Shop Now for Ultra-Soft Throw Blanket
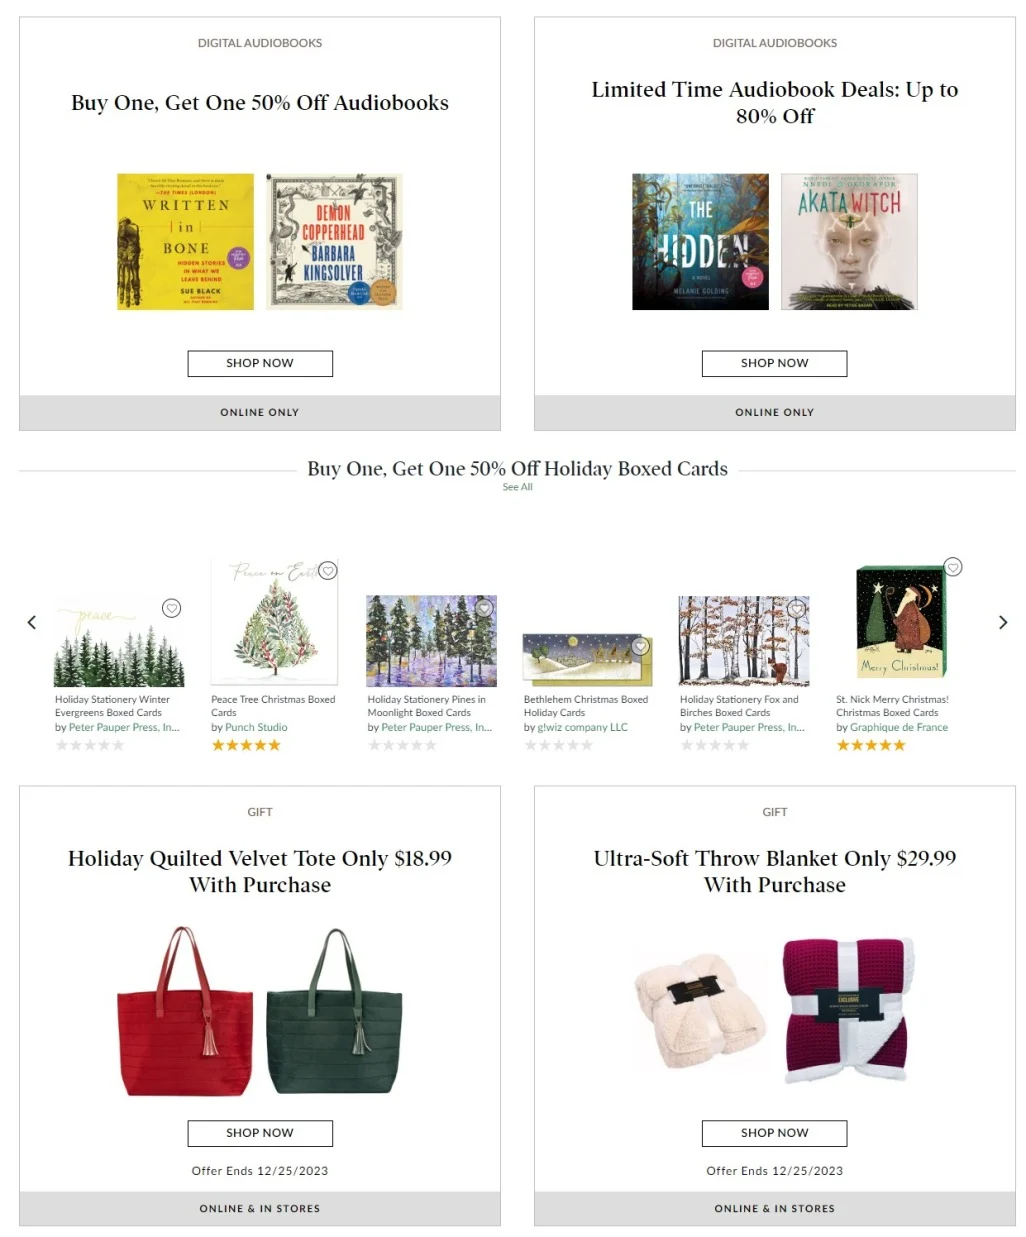This screenshot has width=1026, height=1237. point(774,1133)
